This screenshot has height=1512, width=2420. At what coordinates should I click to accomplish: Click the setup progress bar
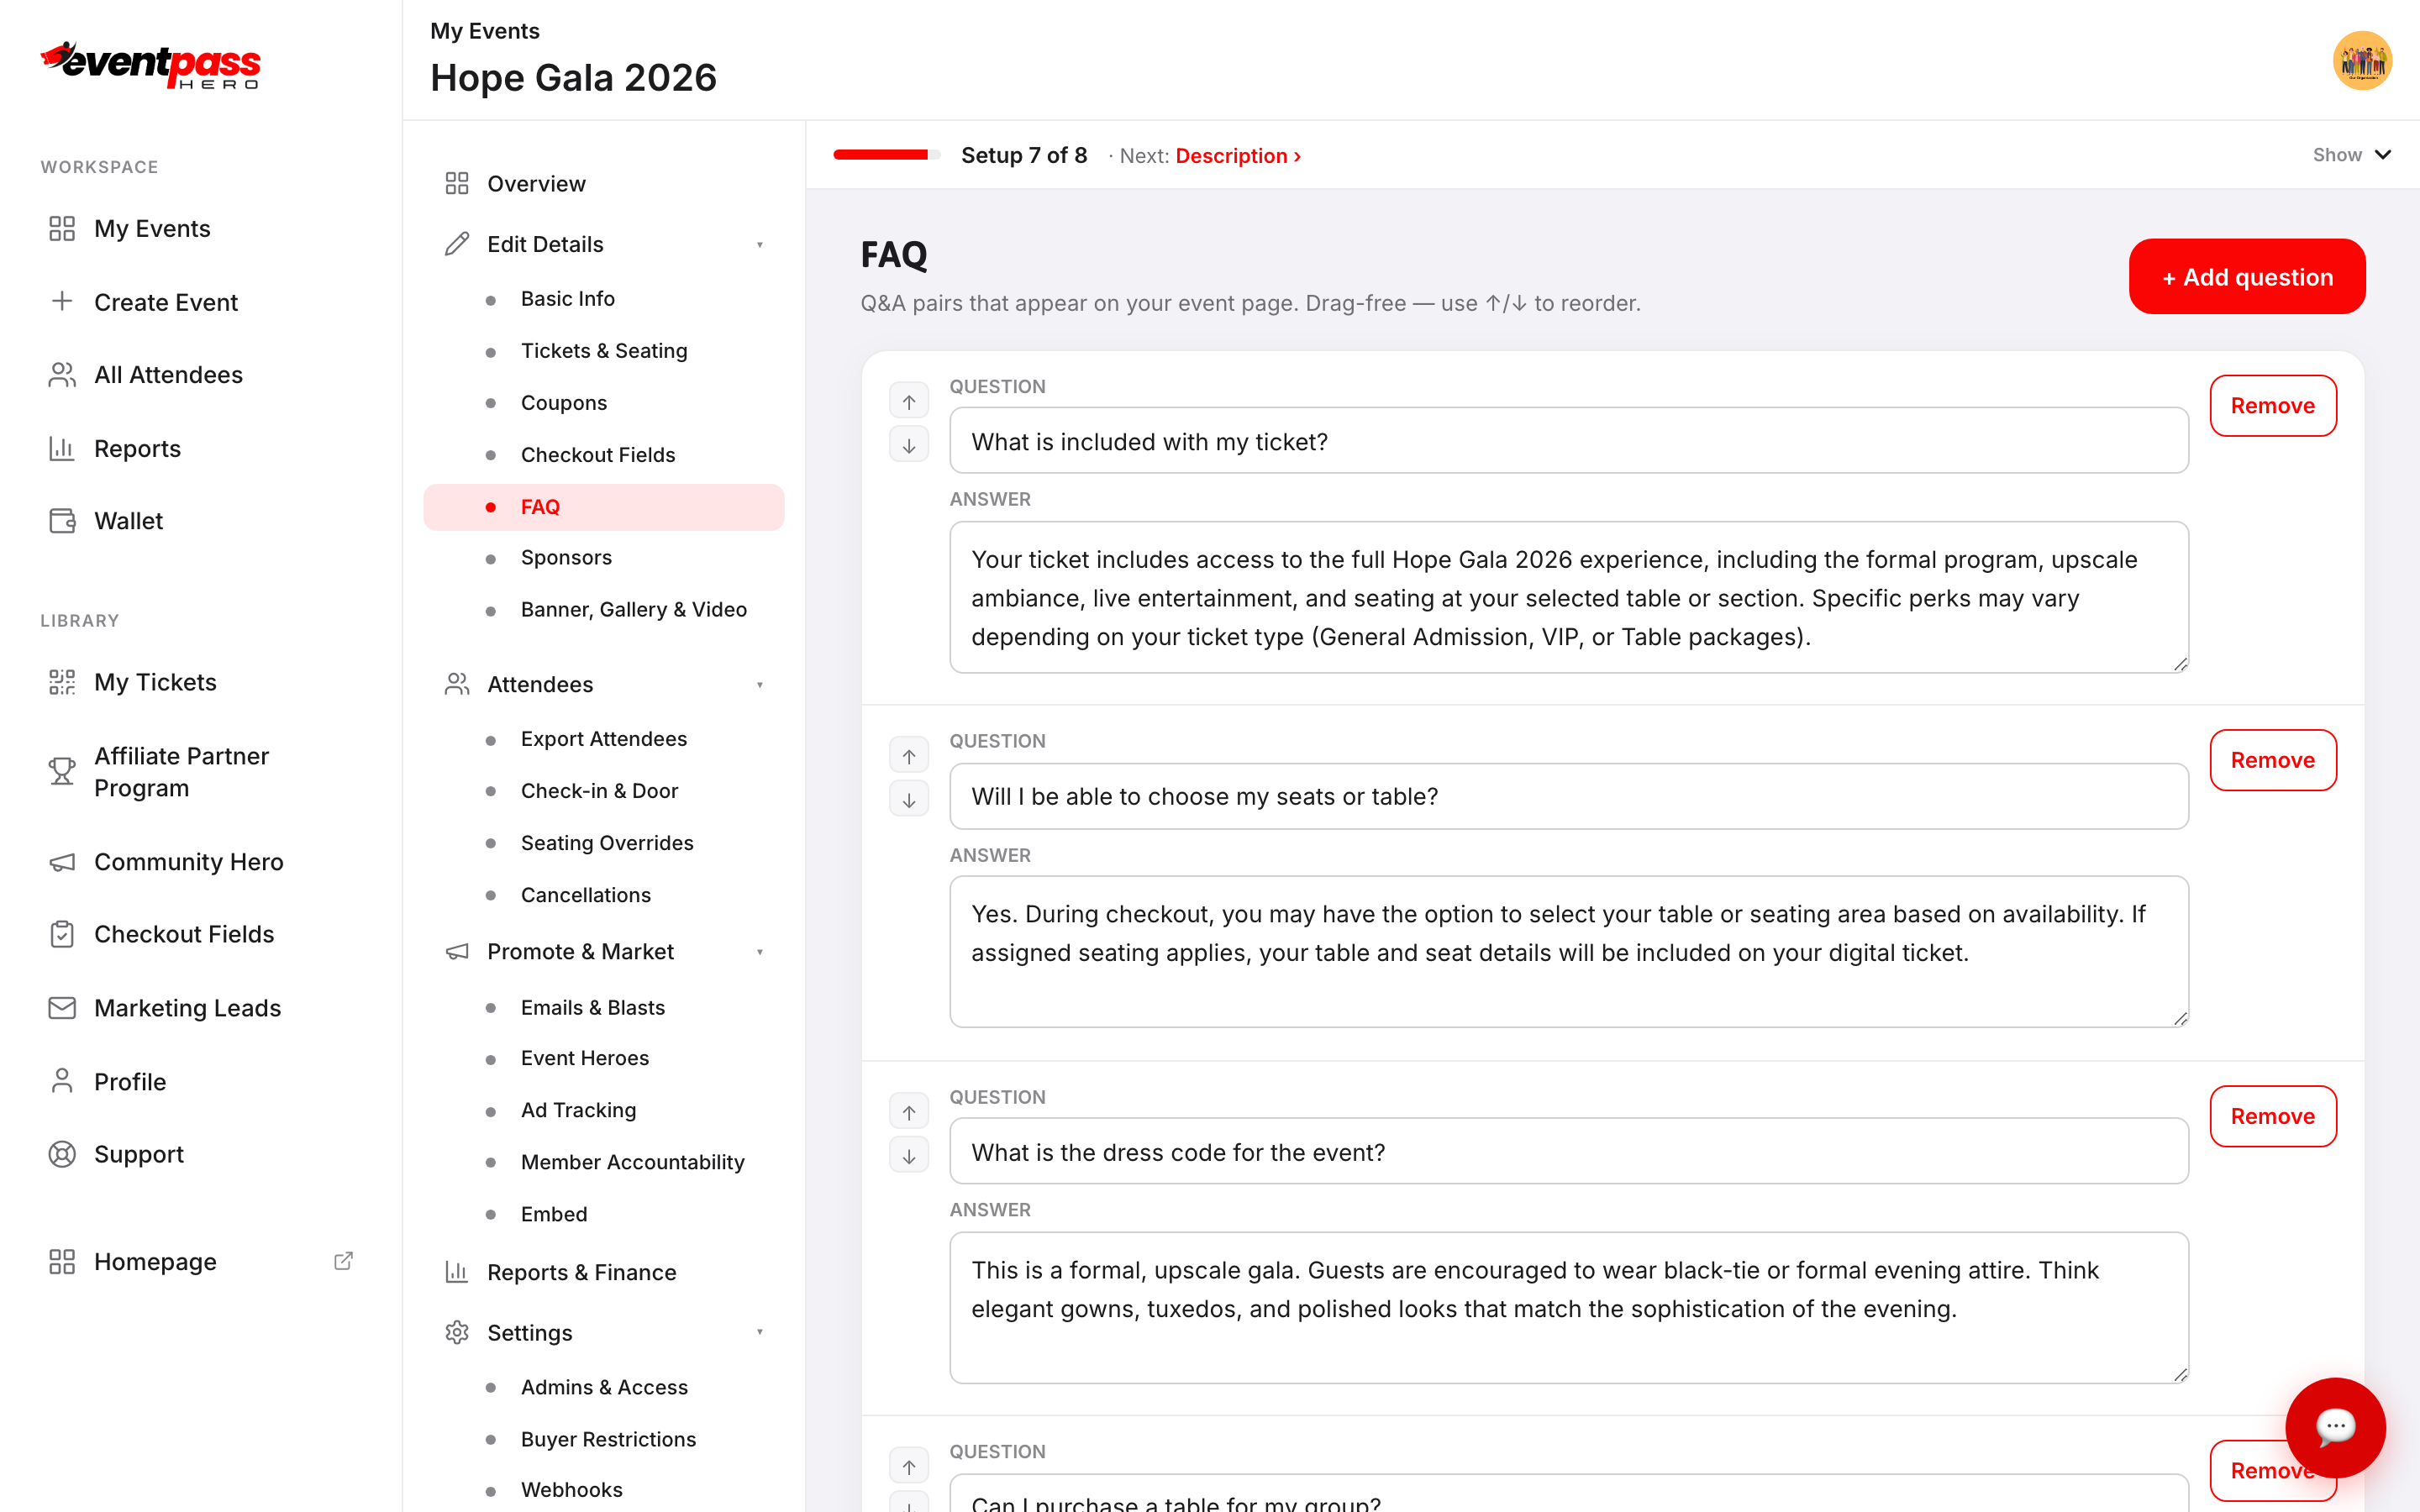(886, 155)
